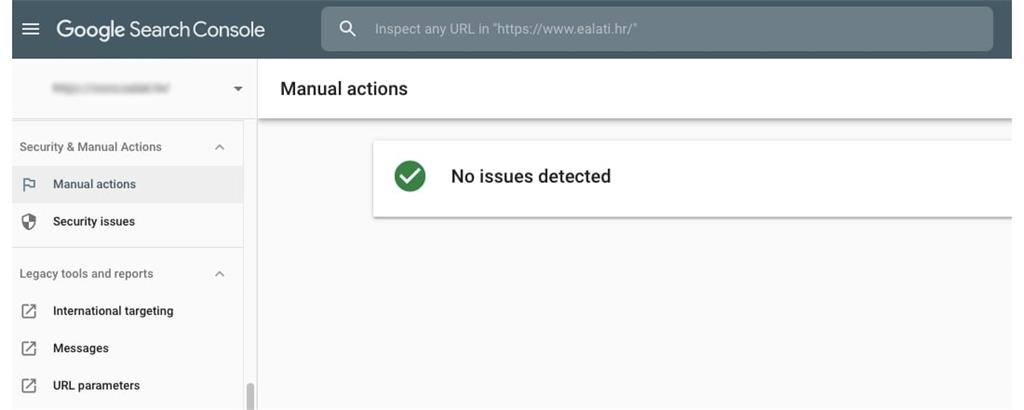Image resolution: width=1024 pixels, height=410 pixels.
Task: Click the Security issues shield icon
Action: click(x=29, y=222)
